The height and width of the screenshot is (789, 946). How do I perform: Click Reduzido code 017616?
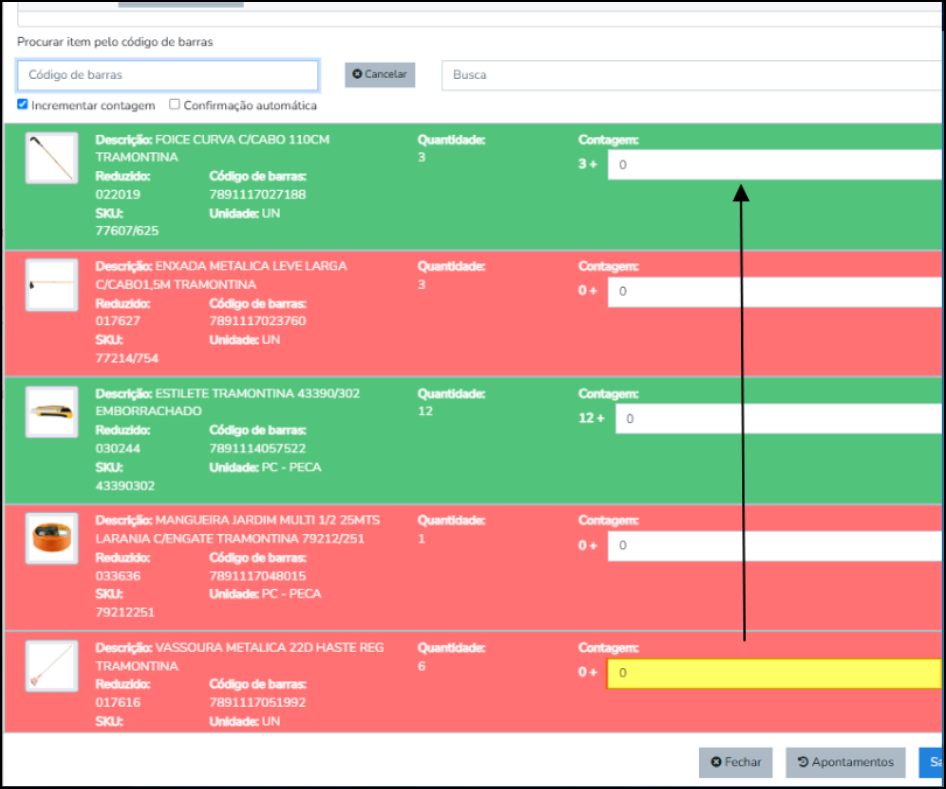click(118, 702)
